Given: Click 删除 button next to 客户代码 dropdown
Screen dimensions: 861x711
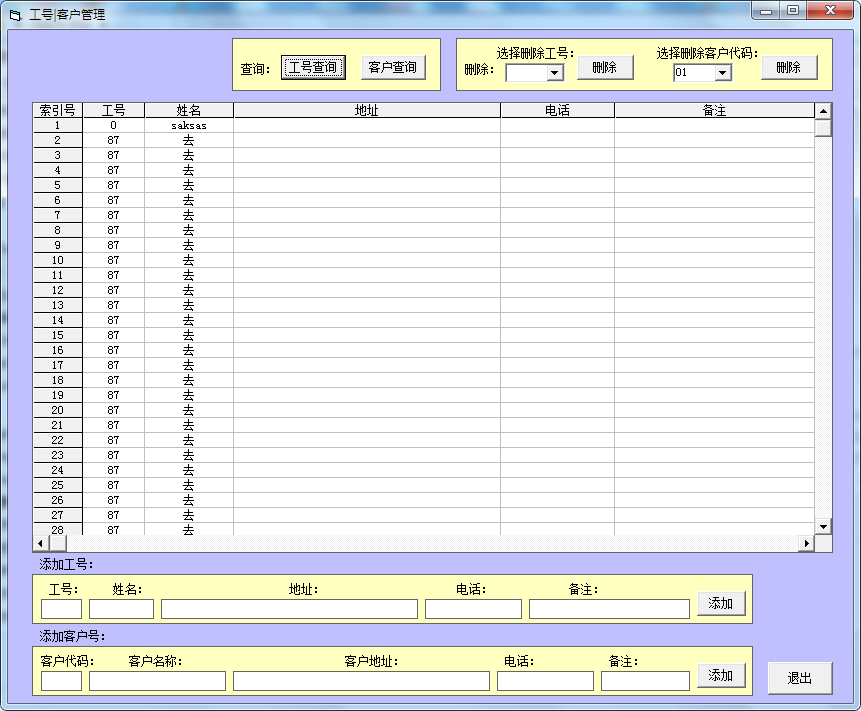Looking at the screenshot, I should (789, 68).
